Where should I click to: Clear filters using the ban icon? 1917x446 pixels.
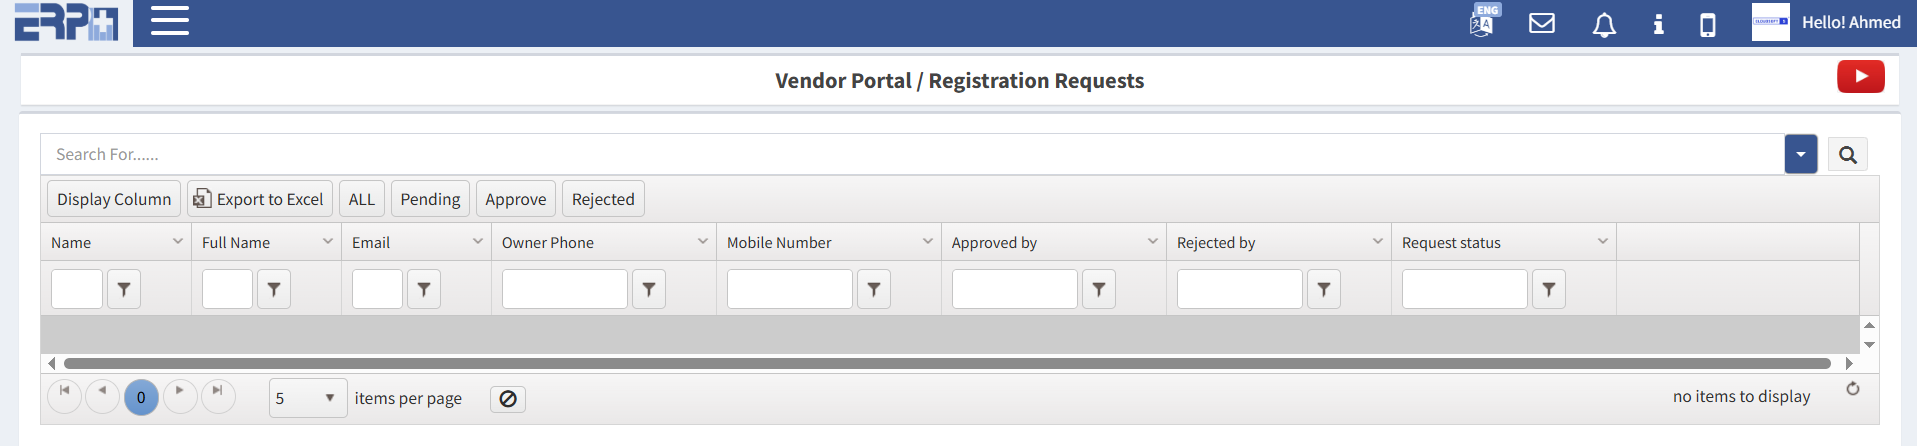pos(508,399)
